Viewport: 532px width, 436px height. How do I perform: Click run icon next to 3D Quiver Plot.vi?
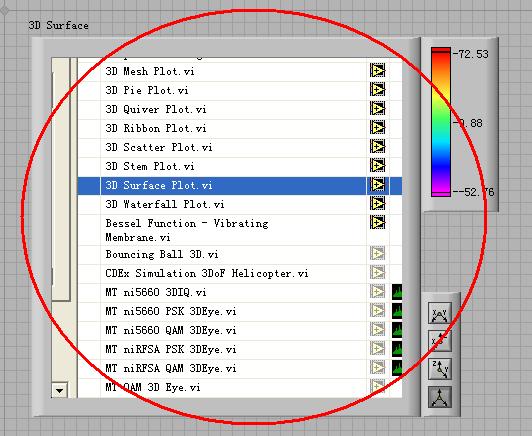[x=378, y=109]
